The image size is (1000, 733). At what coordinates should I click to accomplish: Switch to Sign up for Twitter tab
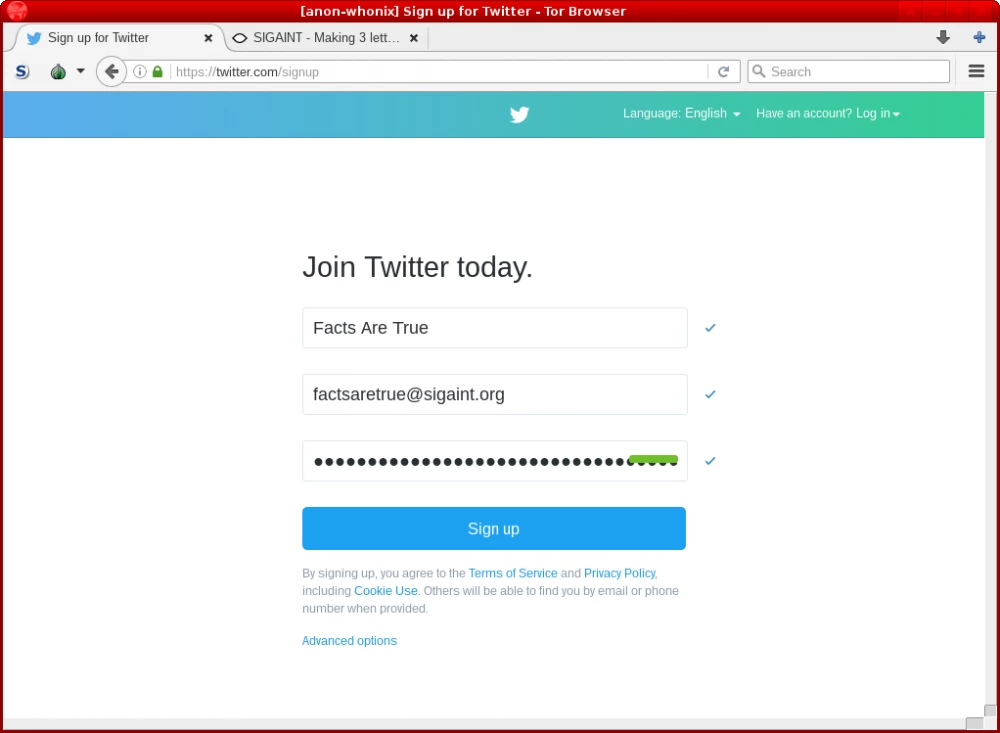[118, 38]
